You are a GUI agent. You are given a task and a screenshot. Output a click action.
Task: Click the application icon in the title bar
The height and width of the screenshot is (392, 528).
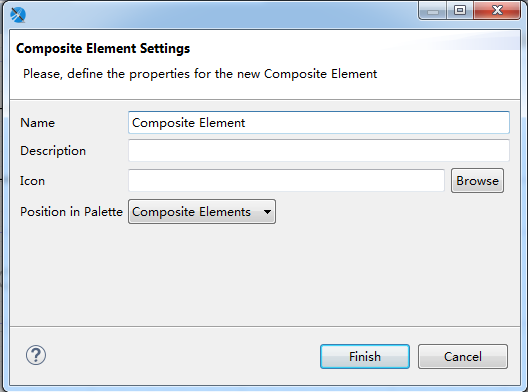click(x=18, y=15)
